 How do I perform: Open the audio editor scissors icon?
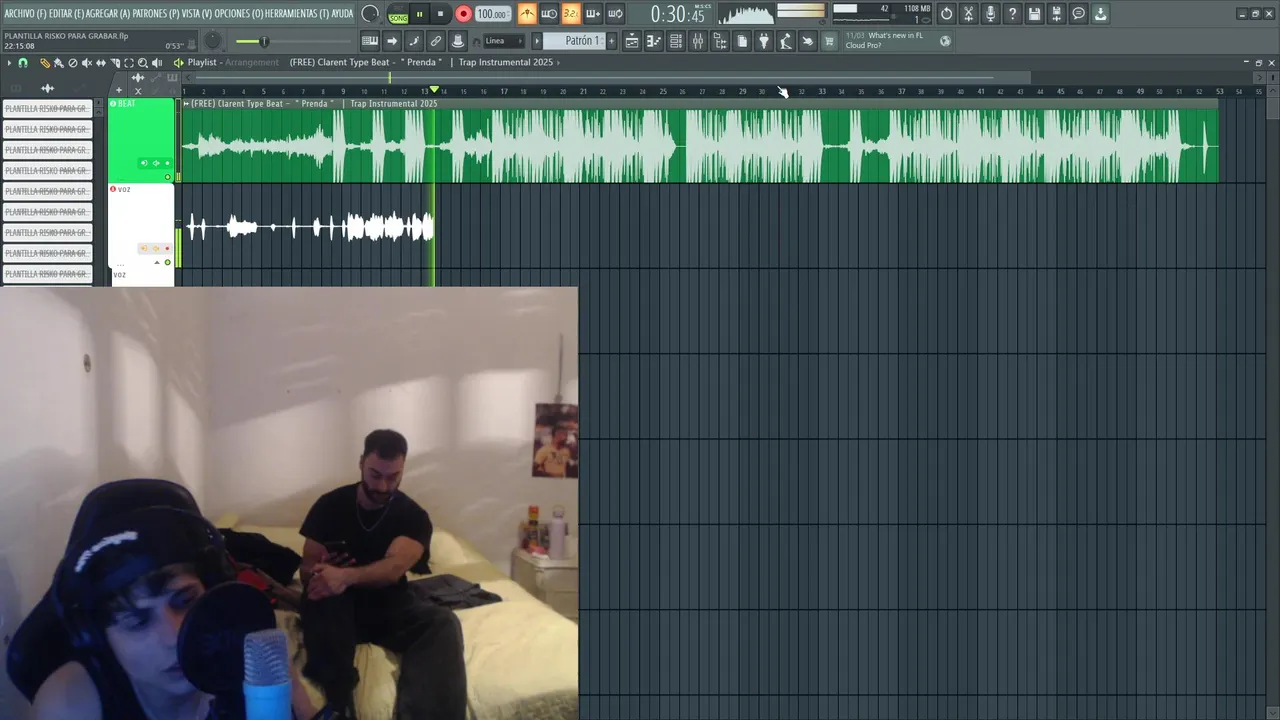point(969,14)
